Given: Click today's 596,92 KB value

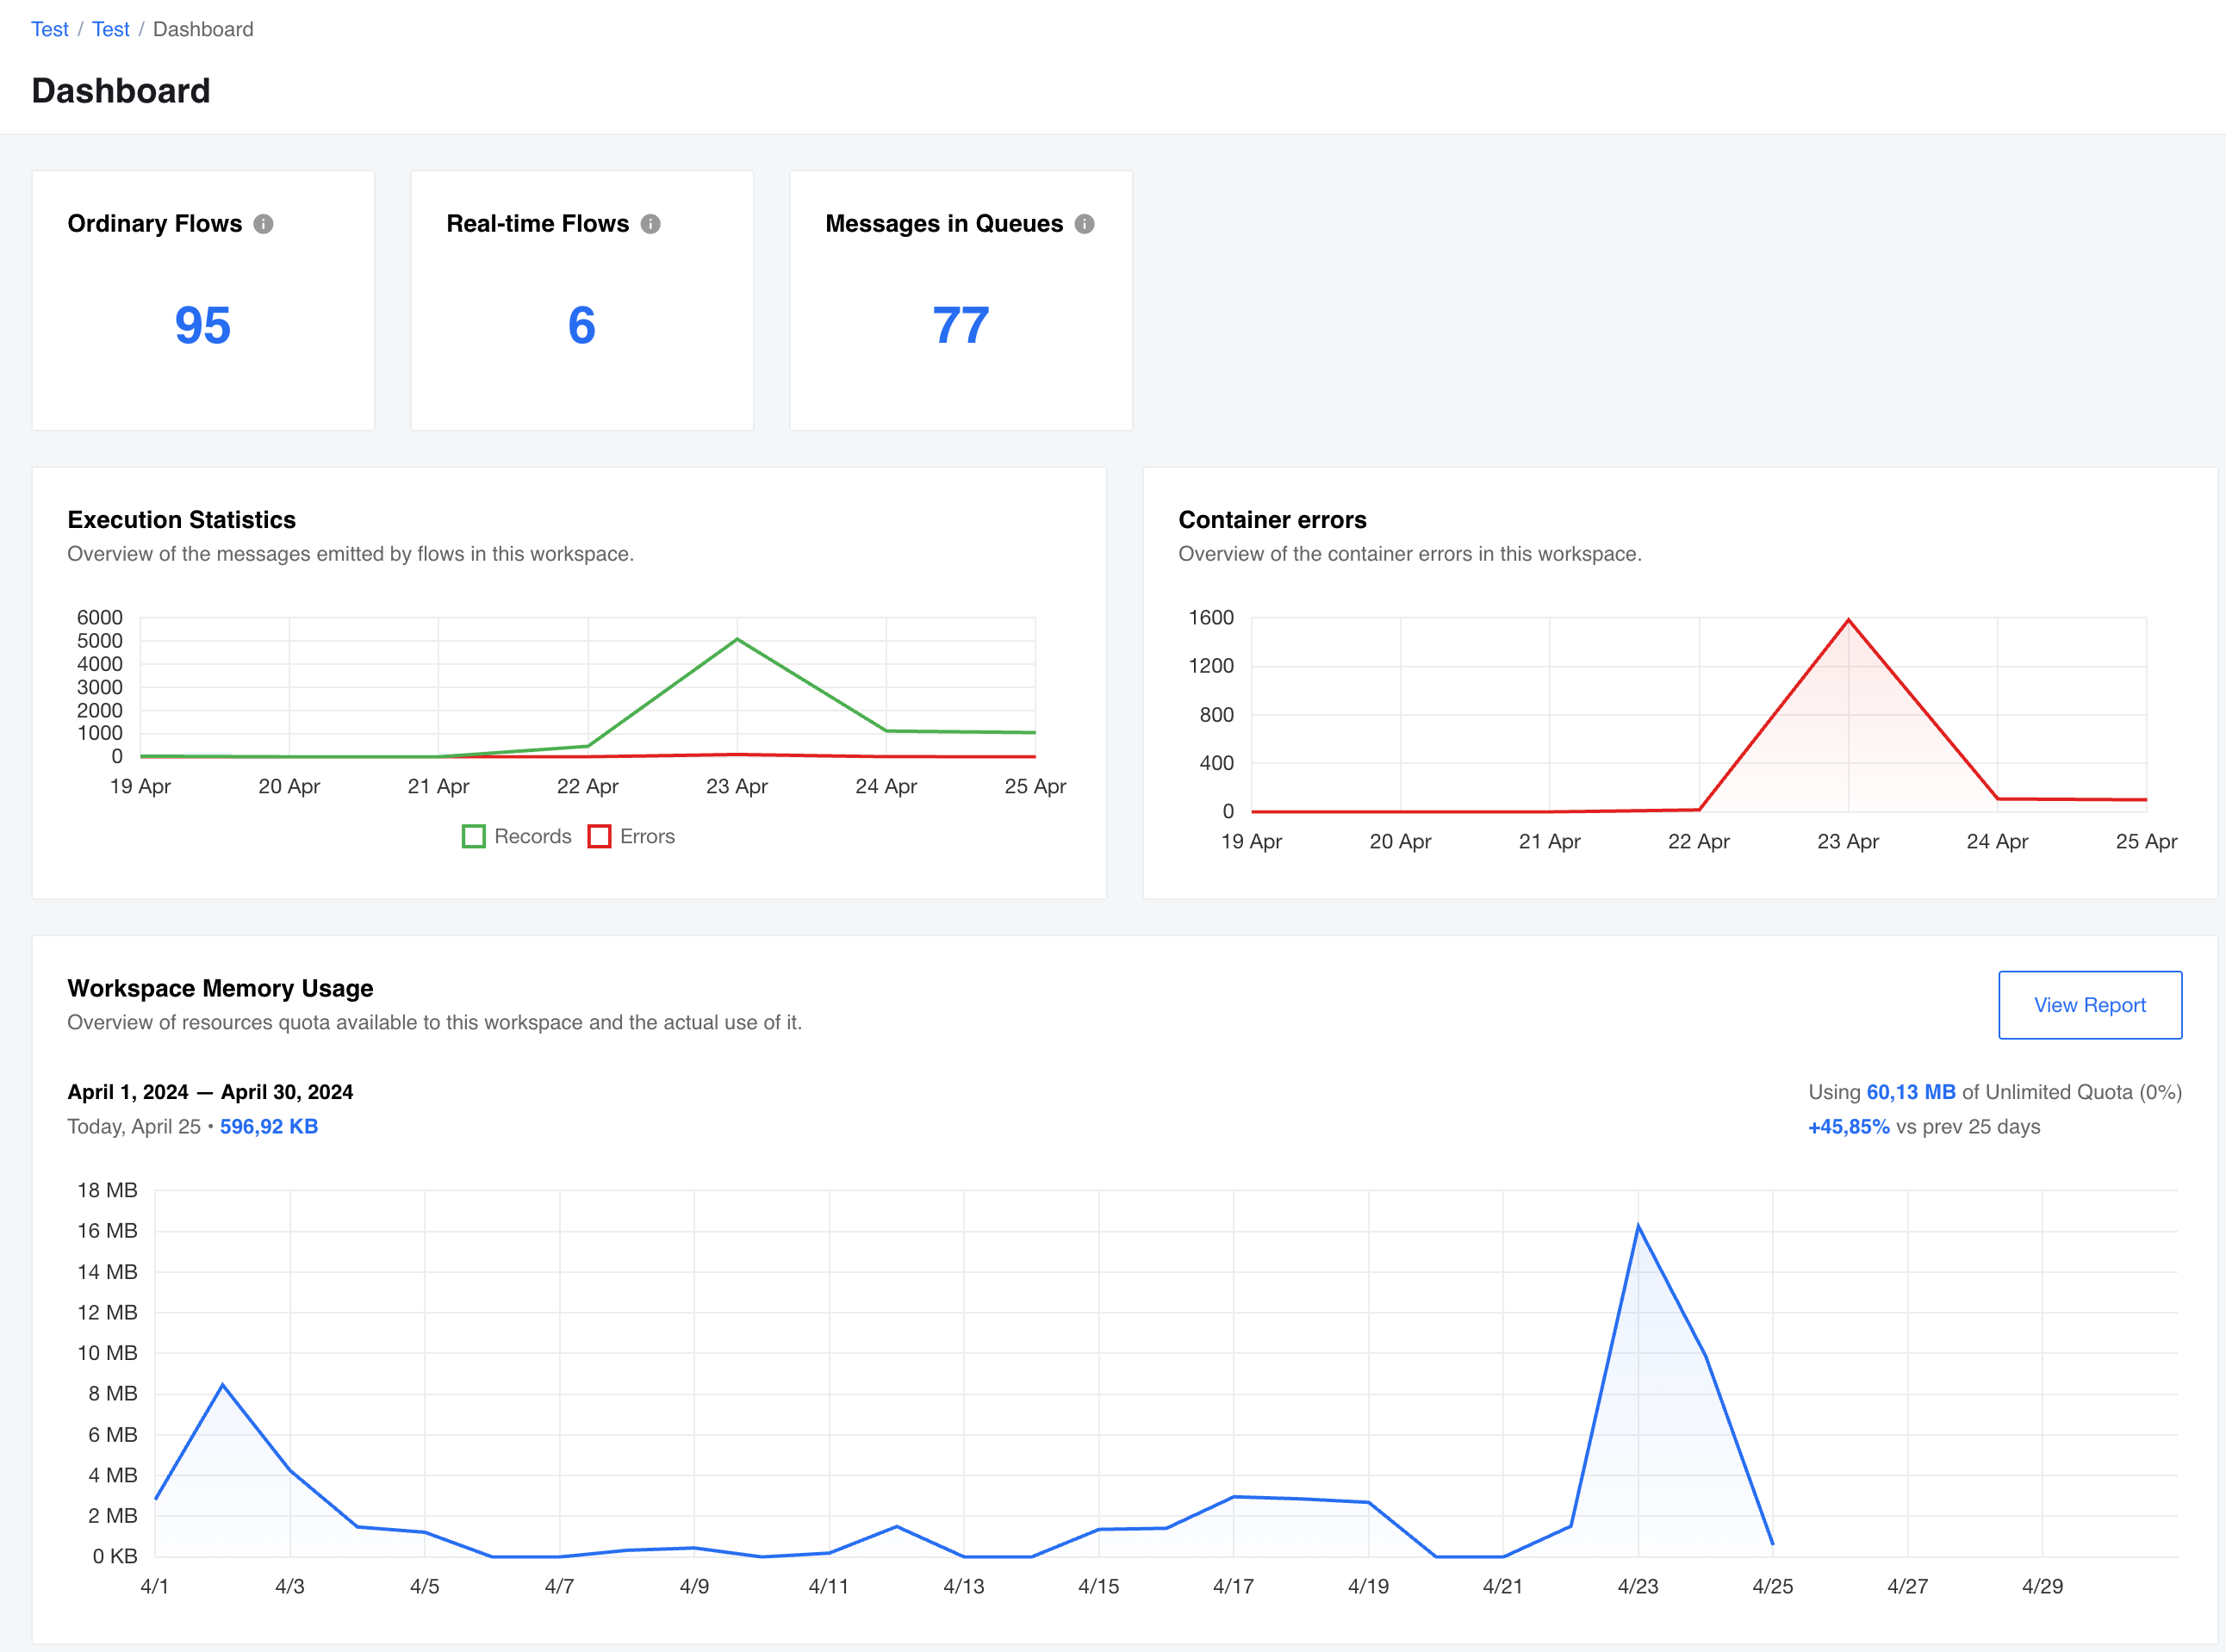Looking at the screenshot, I should point(269,1126).
